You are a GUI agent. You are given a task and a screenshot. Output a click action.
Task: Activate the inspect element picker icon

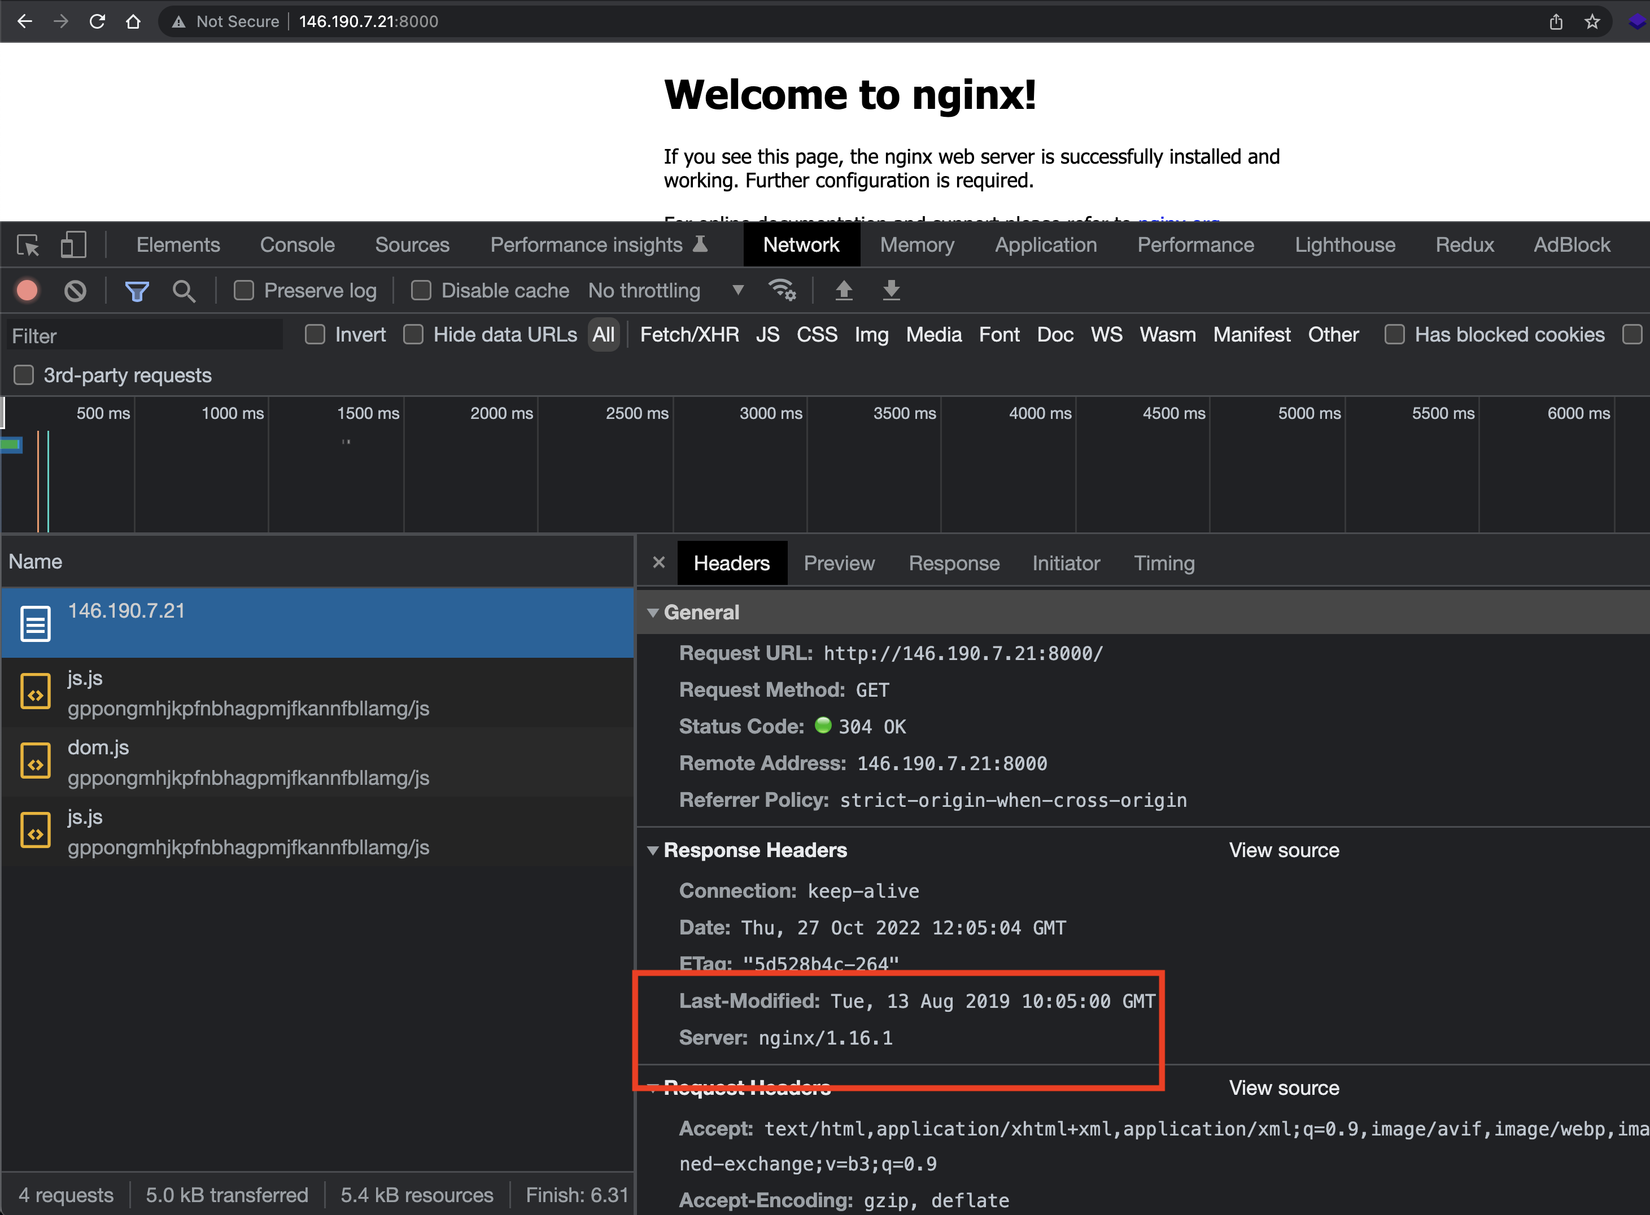pyautogui.click(x=28, y=245)
